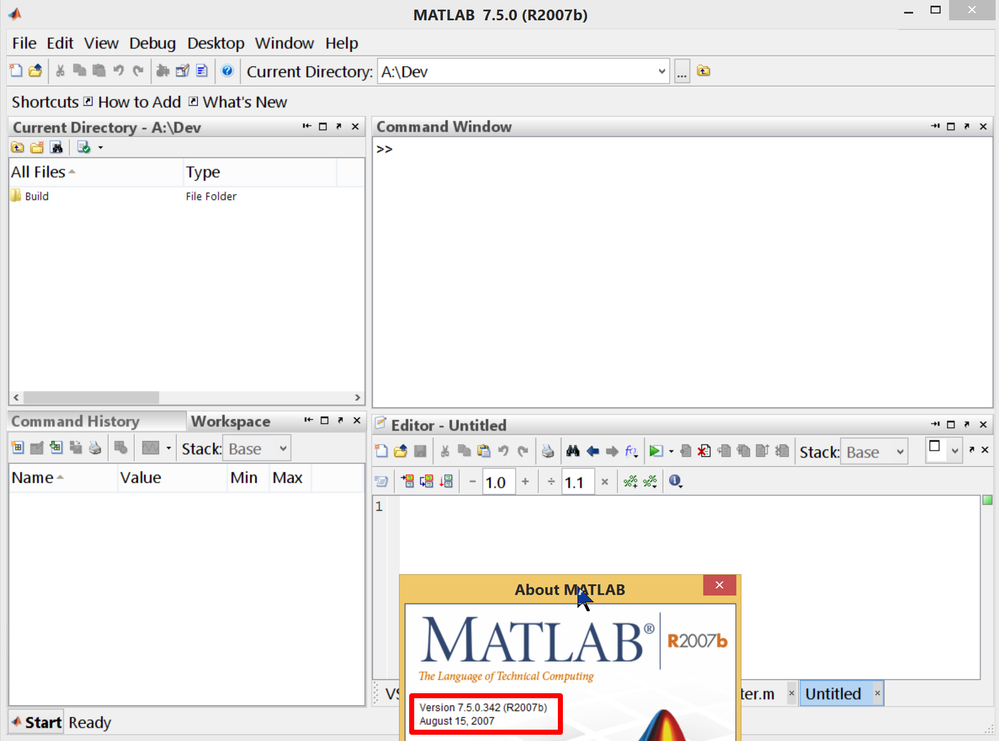This screenshot has height=741, width=999.
Task: Expand the Editor Stack dropdown
Action: coord(900,452)
